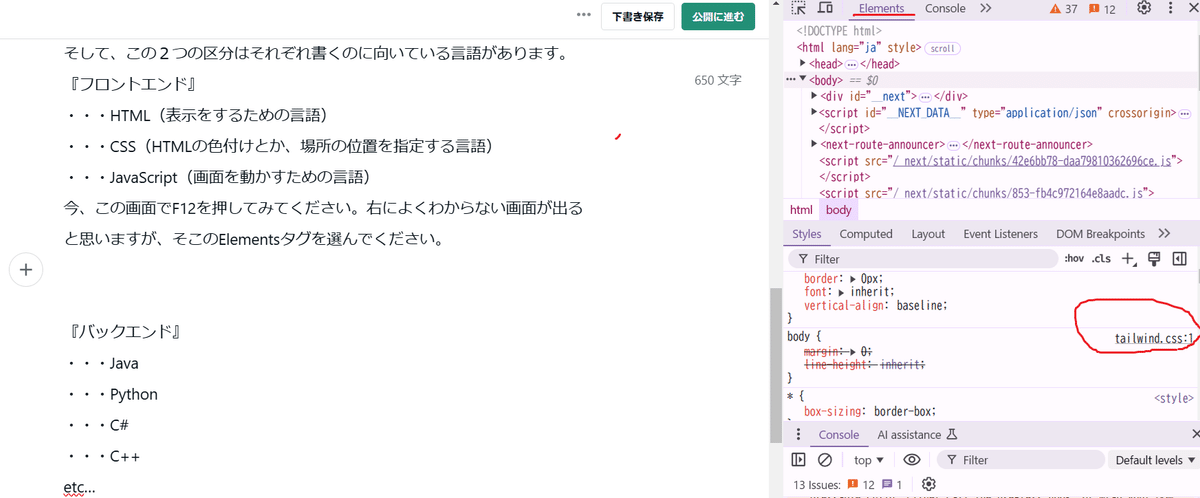This screenshot has height=498, width=1200.
Task: Show more Styles pane tabs chevron
Action: click(x=1164, y=234)
